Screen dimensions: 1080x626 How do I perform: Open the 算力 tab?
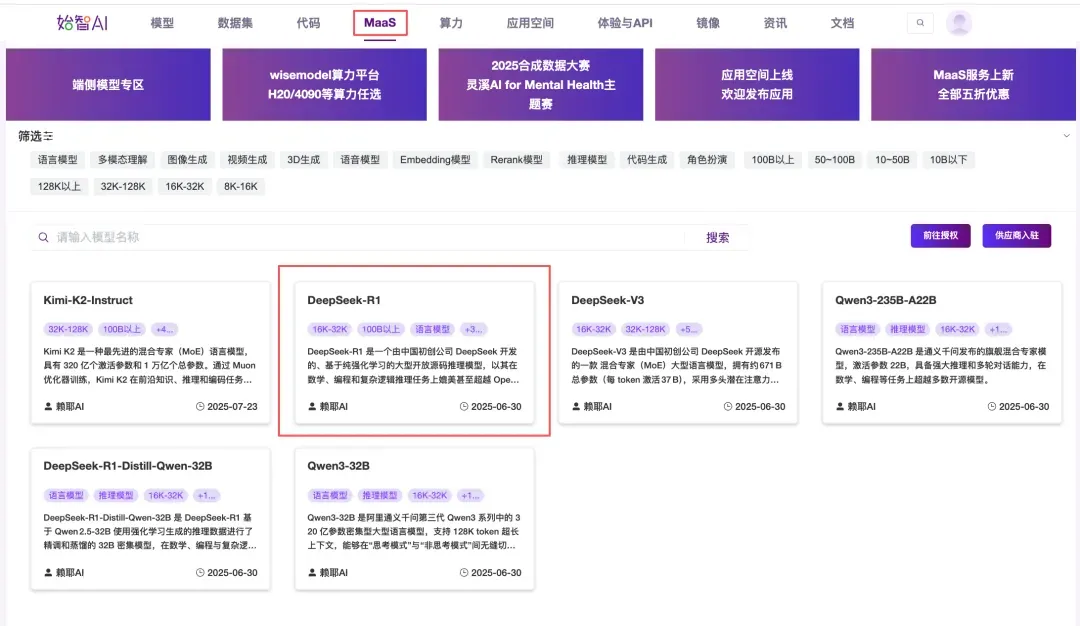coord(451,23)
